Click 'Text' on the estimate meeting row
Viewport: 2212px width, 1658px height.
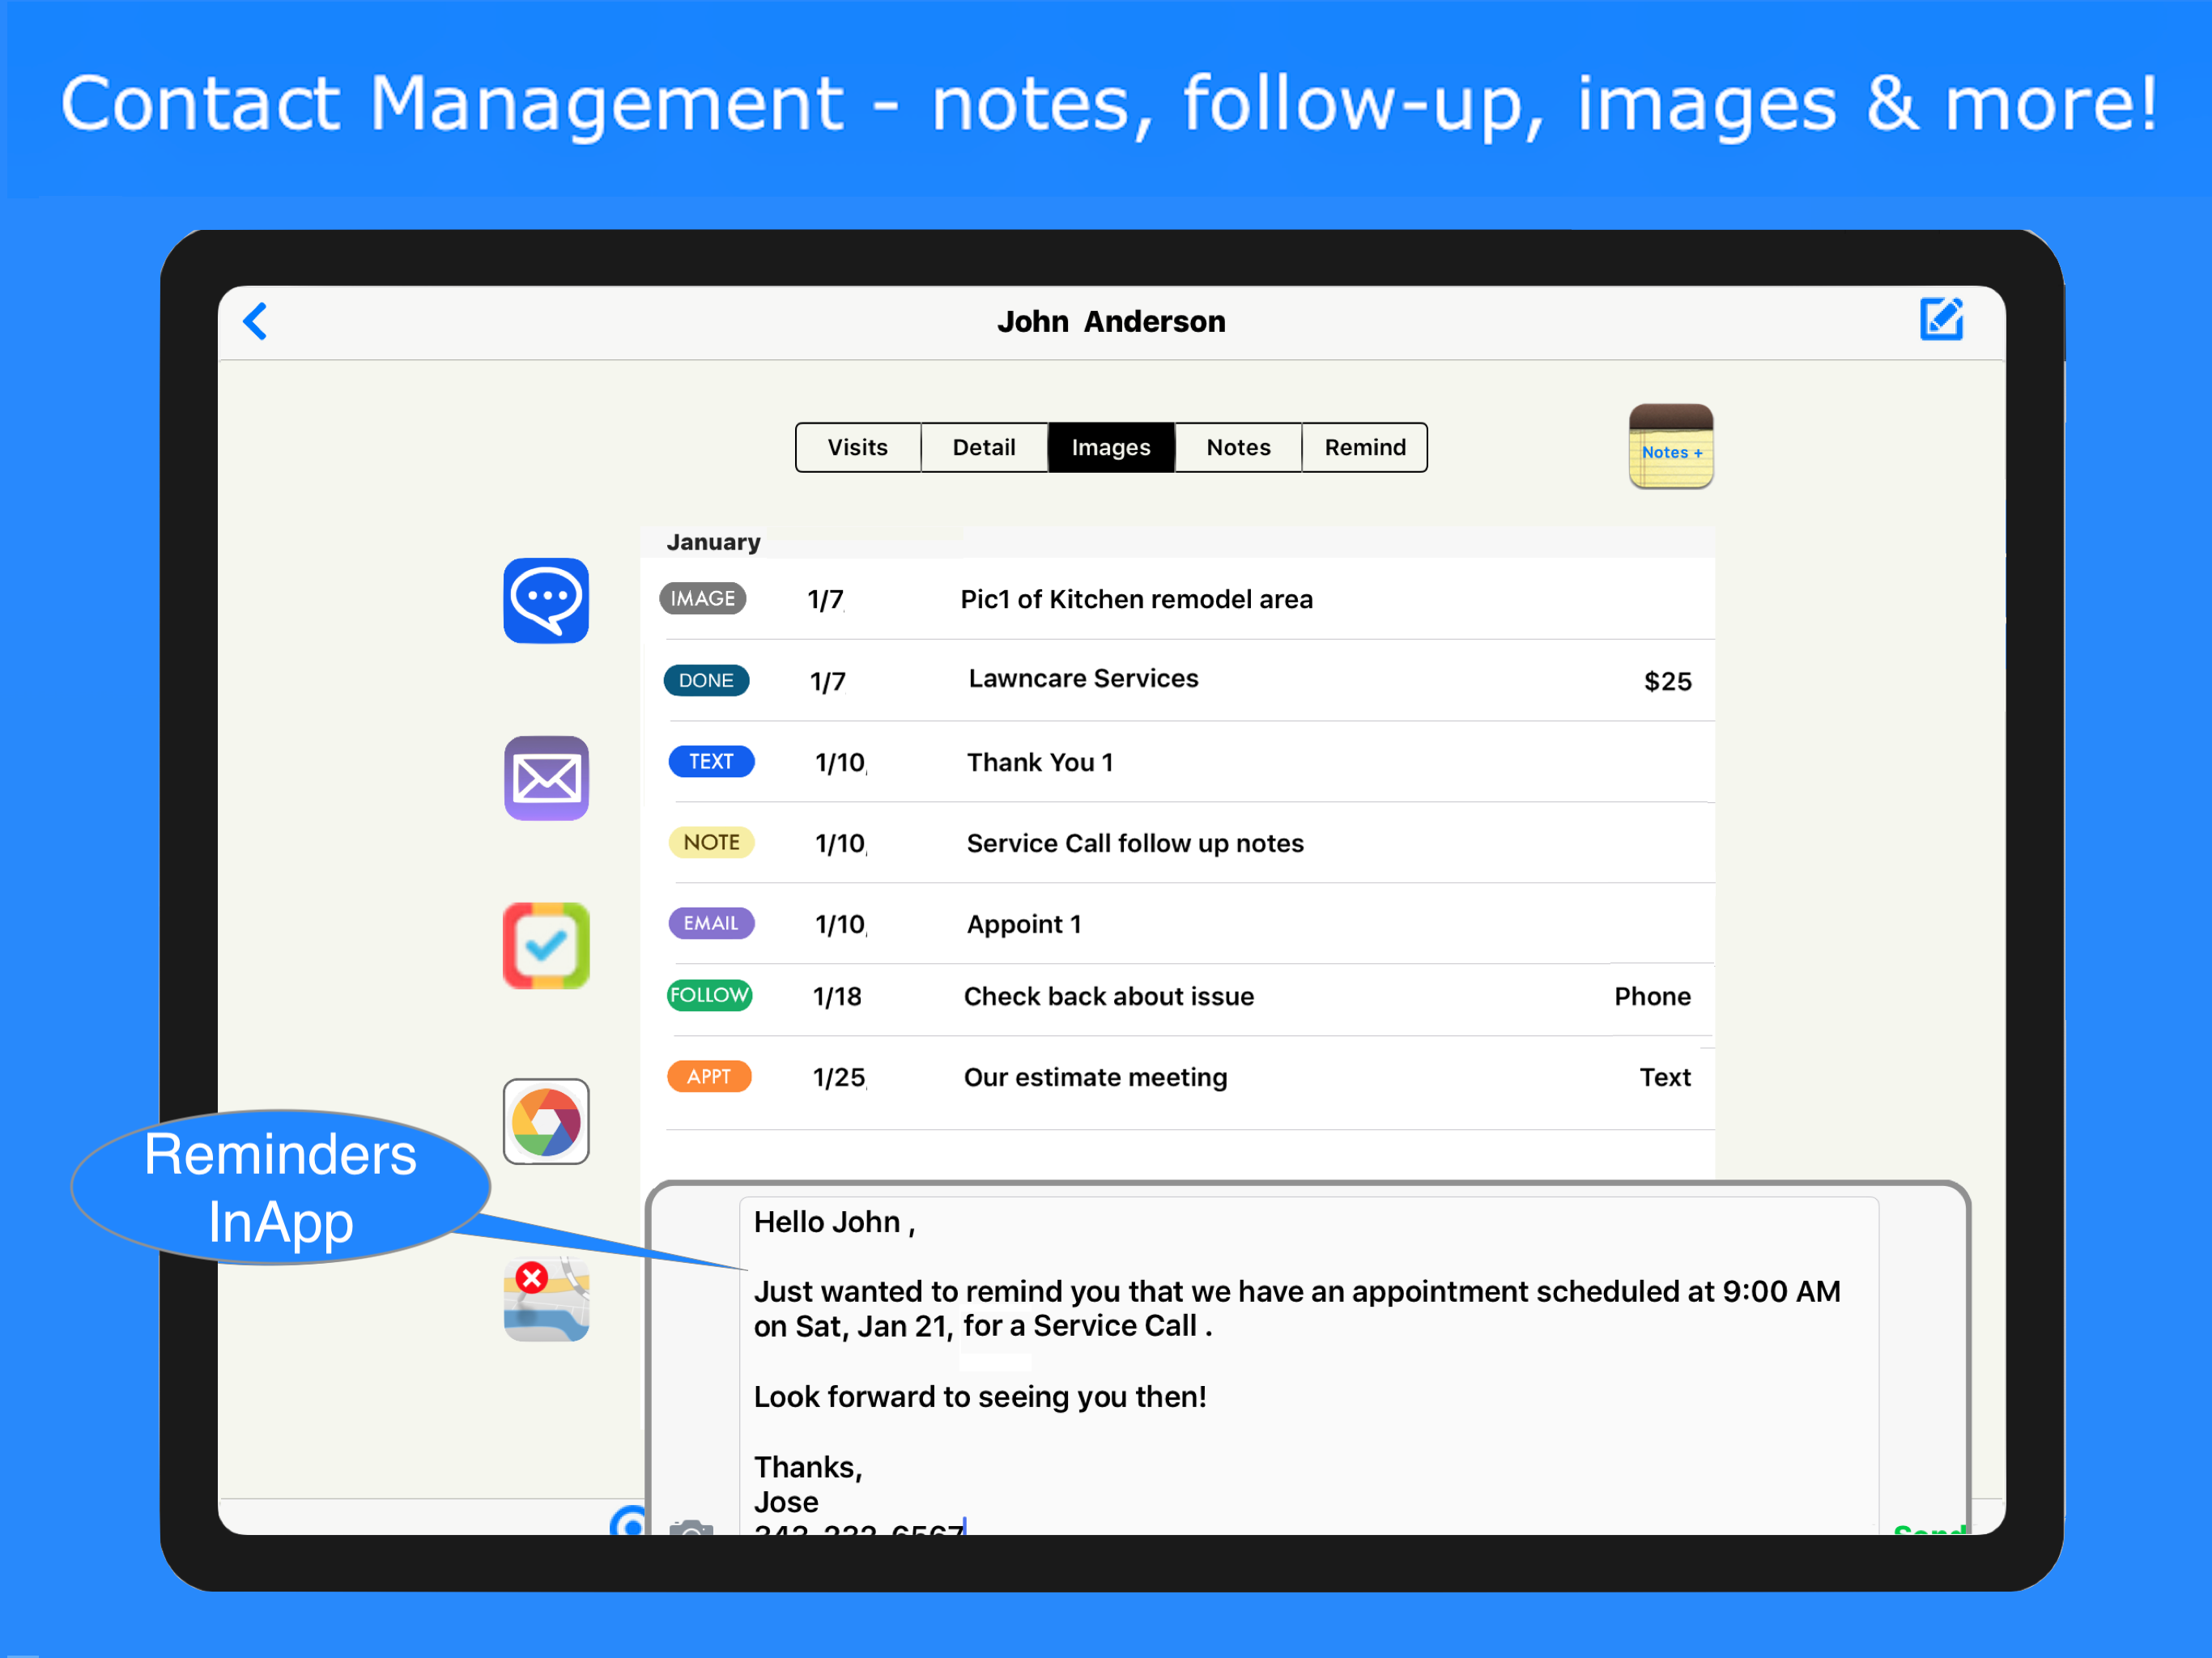point(1665,1077)
